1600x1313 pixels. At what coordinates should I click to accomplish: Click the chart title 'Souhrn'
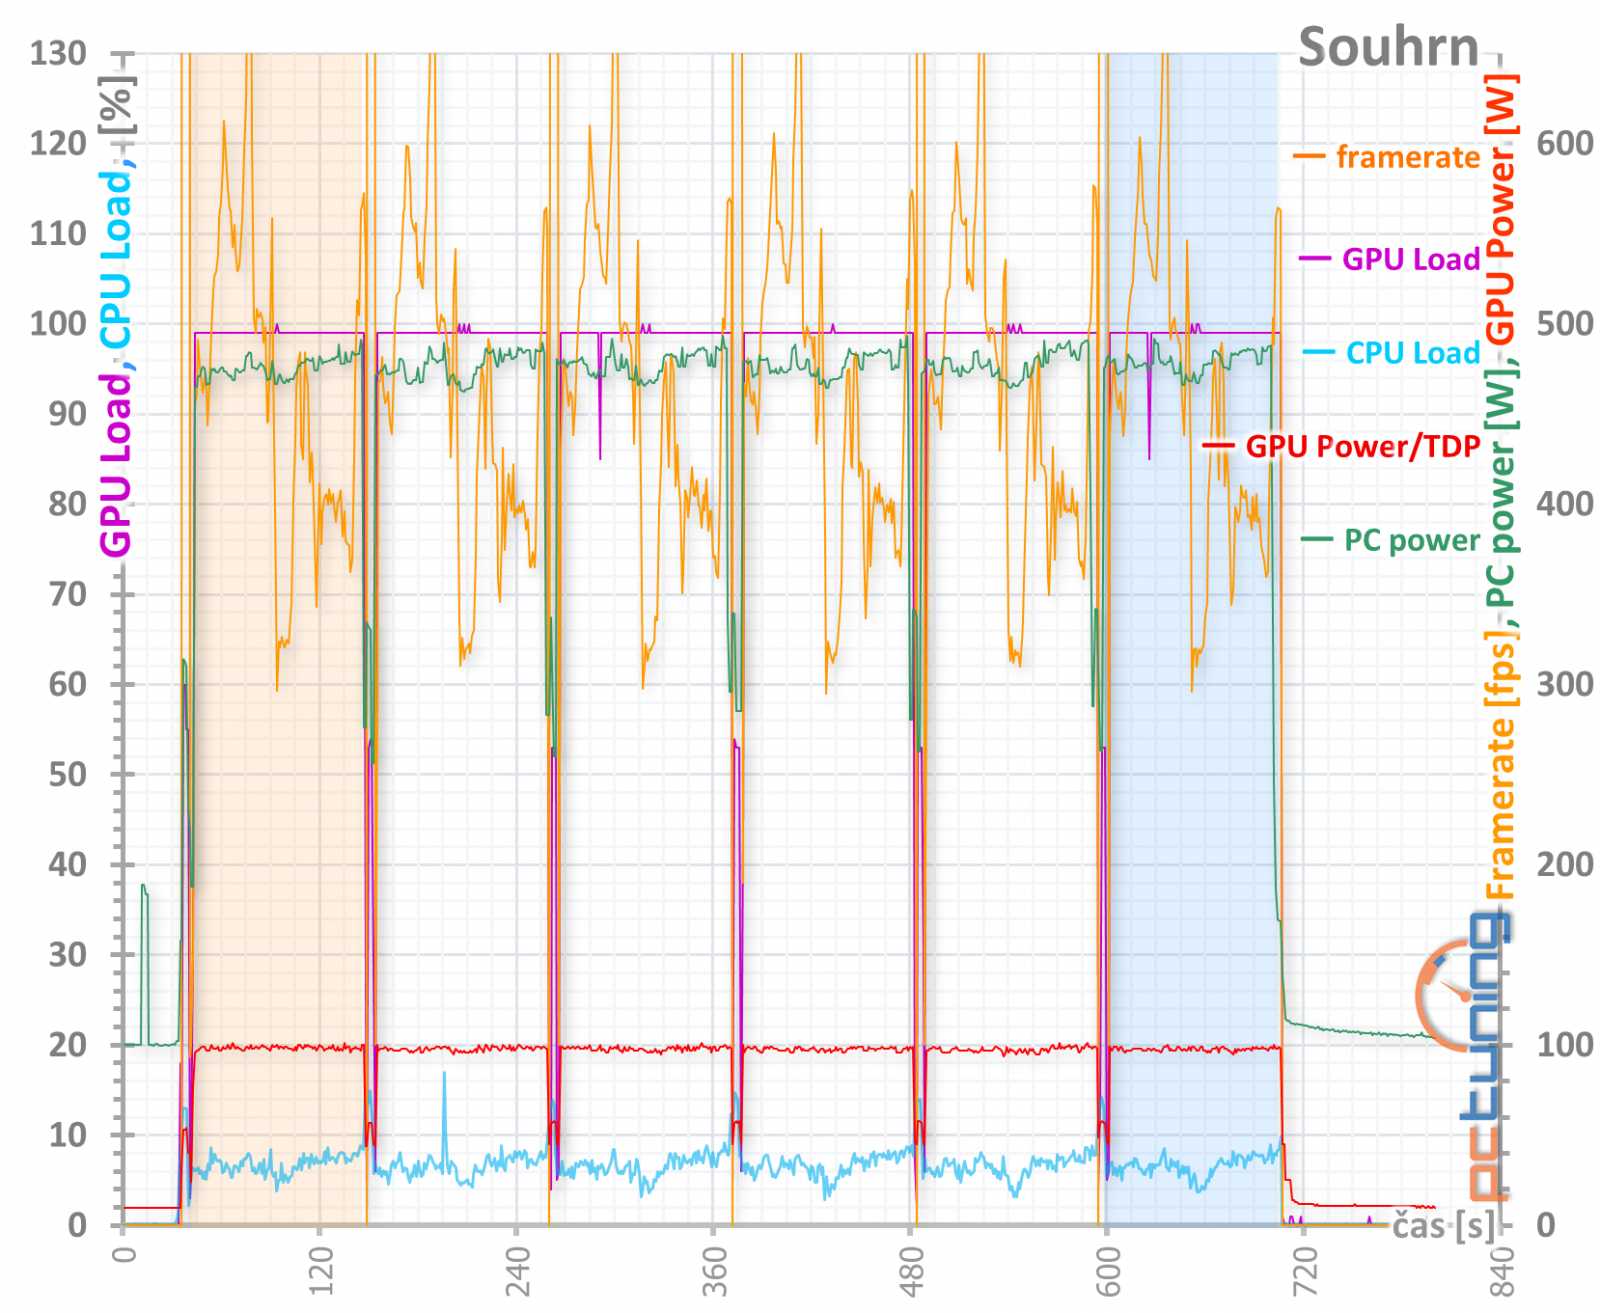coord(1388,47)
